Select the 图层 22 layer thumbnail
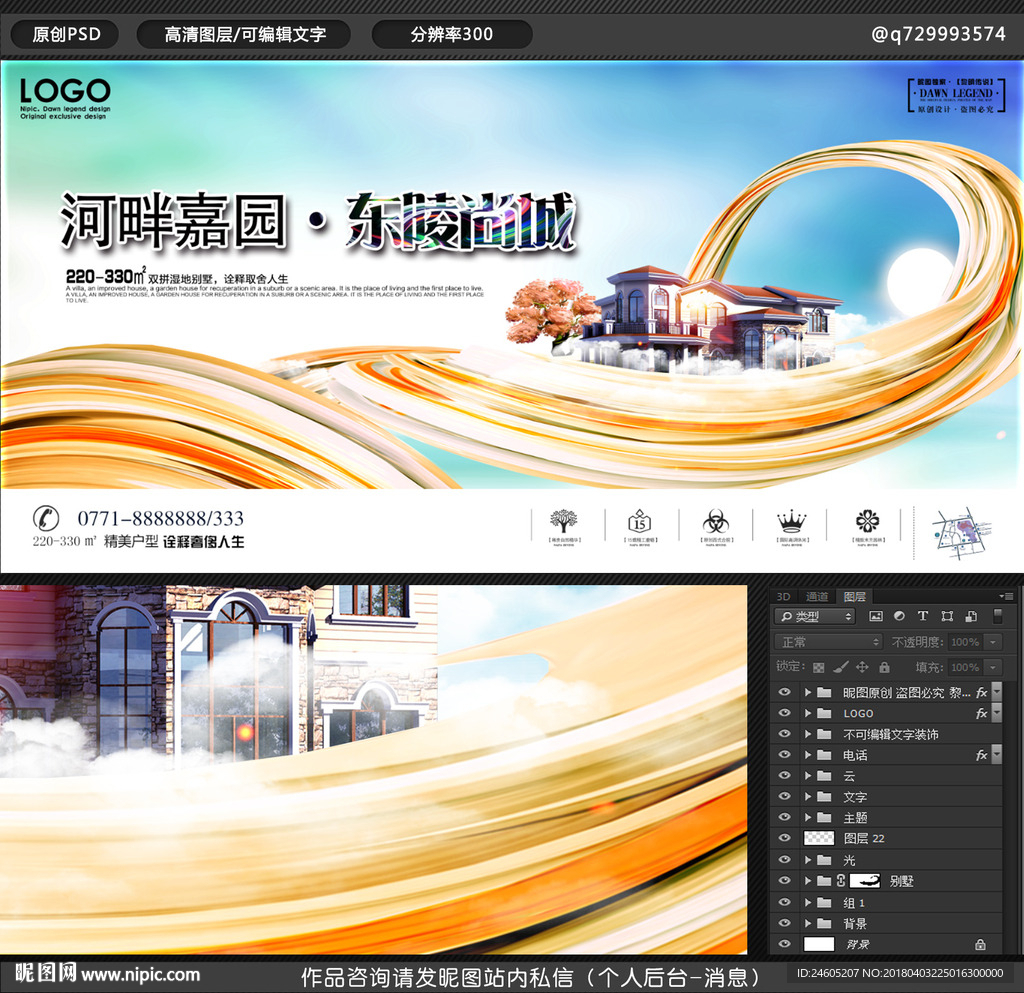1024x993 pixels. click(819, 838)
